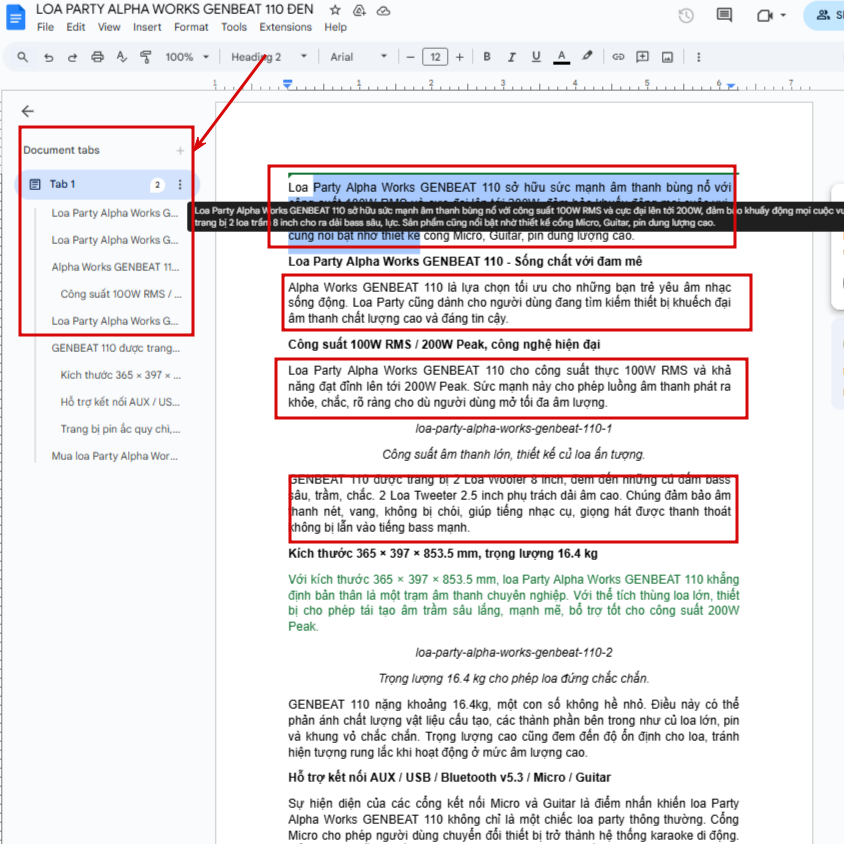
Task: Open the View menu
Action: pyautogui.click(x=109, y=27)
